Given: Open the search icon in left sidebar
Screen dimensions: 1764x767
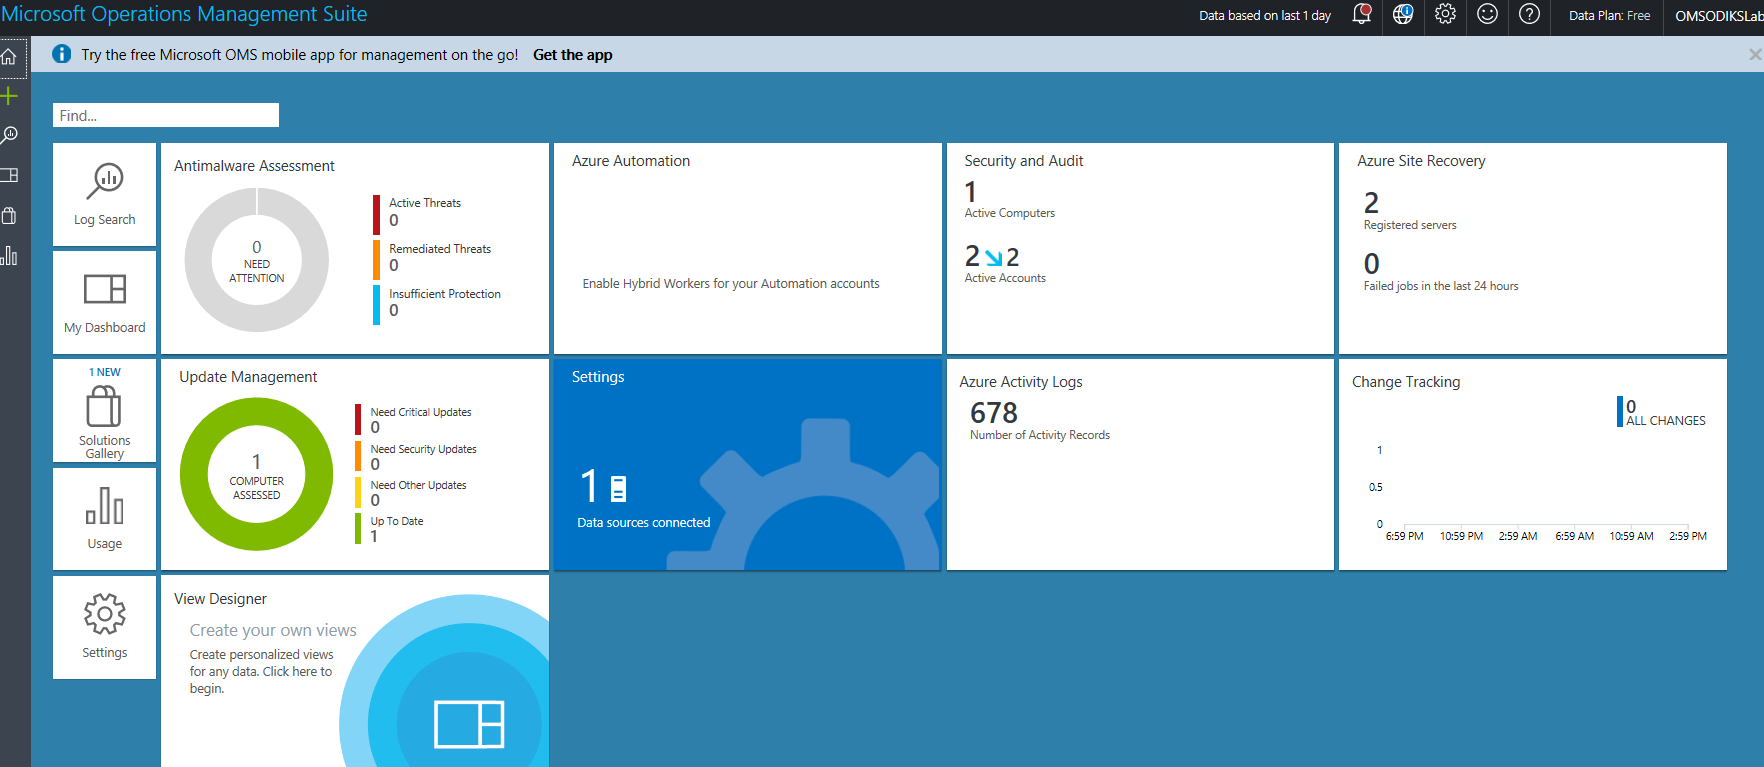Looking at the screenshot, I should (9, 135).
